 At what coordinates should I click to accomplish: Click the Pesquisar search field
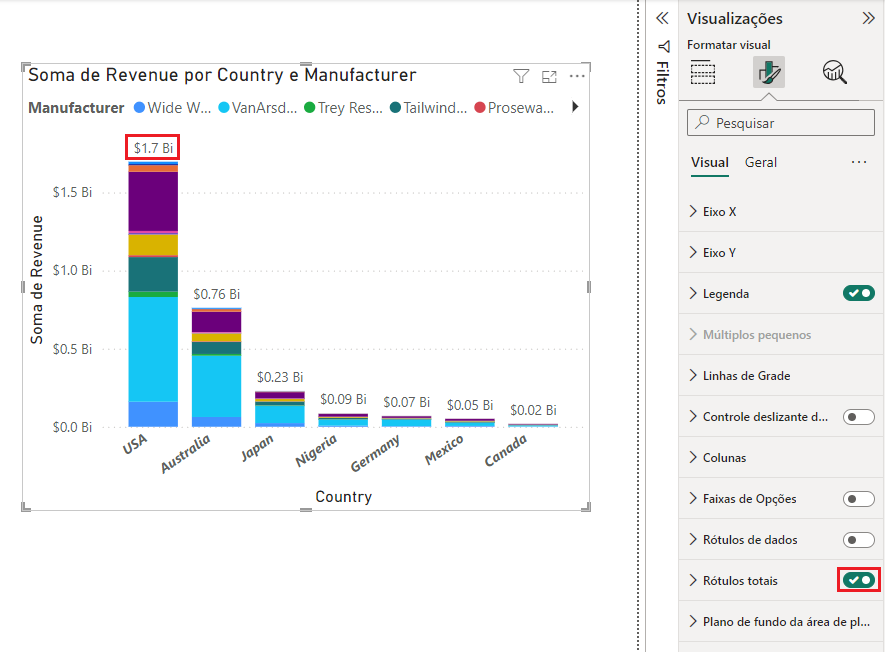781,122
